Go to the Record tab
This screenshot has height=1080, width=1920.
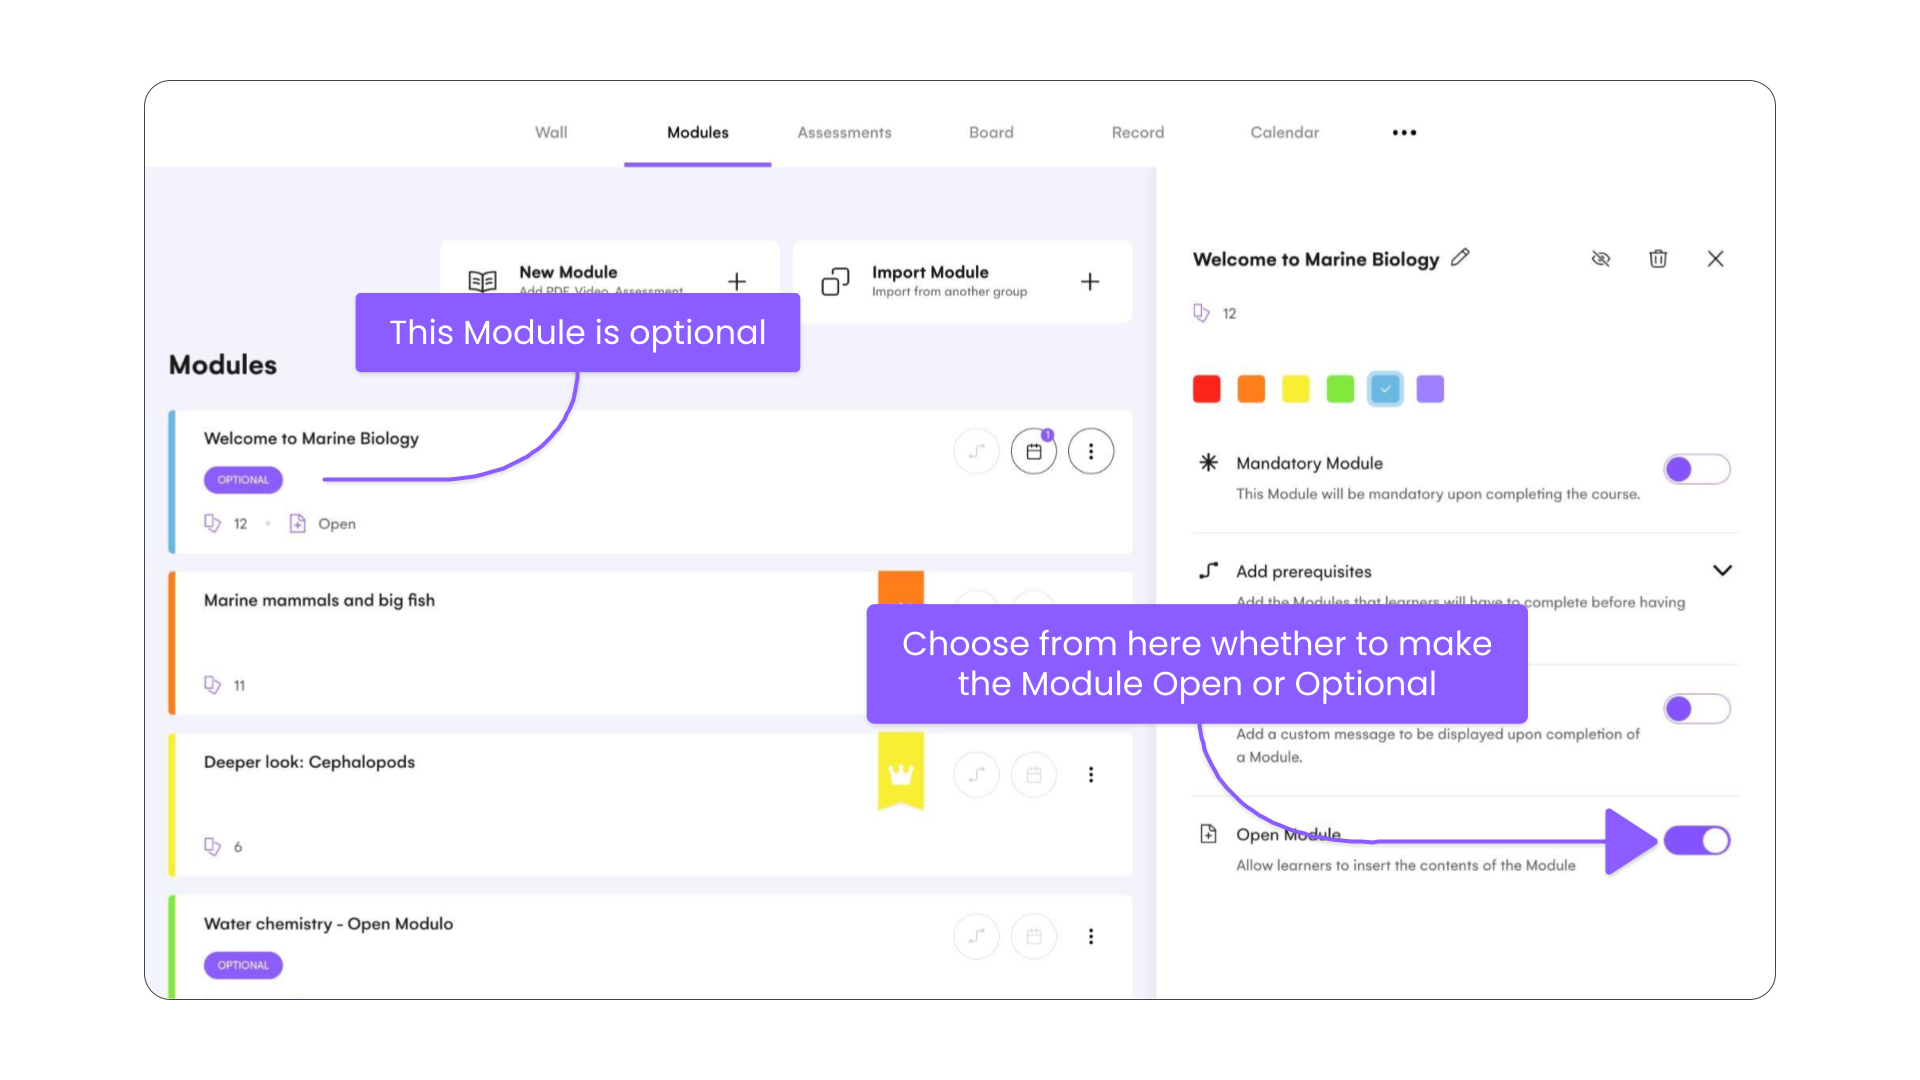[x=1138, y=132]
